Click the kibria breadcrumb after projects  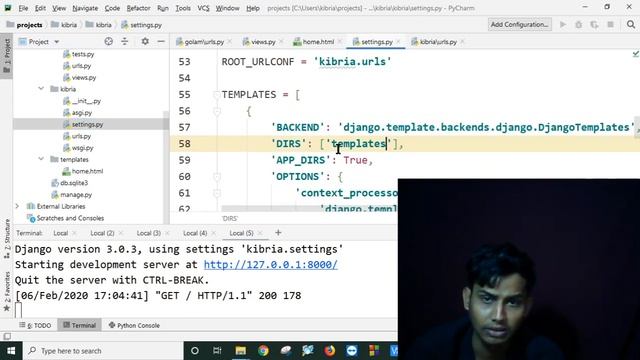point(64,25)
